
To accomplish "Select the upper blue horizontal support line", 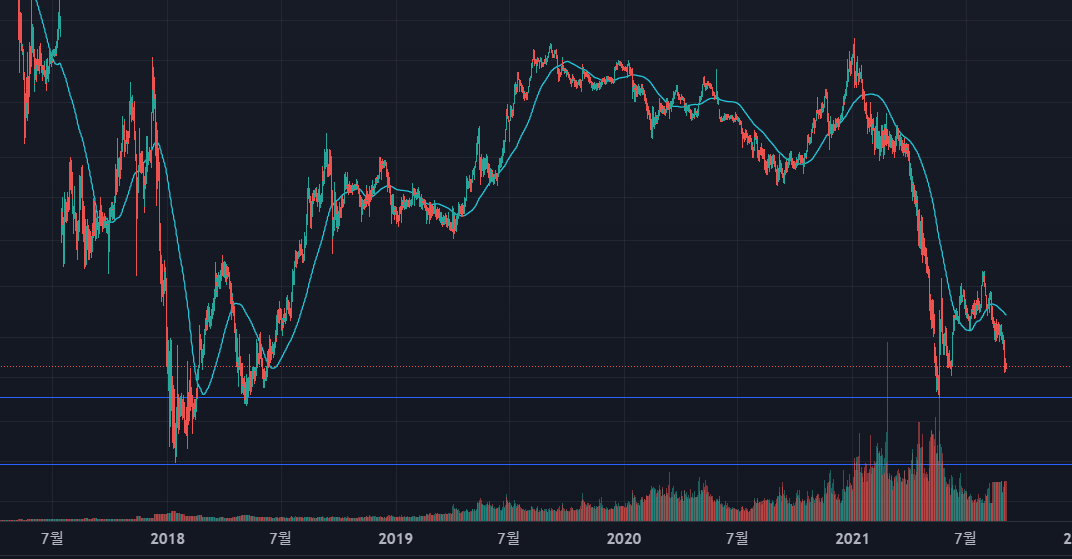I will pos(536,397).
